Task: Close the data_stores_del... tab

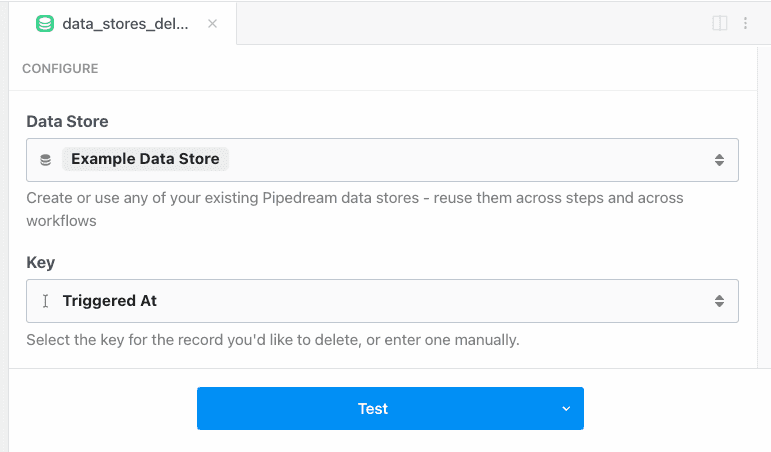Action: coord(212,23)
